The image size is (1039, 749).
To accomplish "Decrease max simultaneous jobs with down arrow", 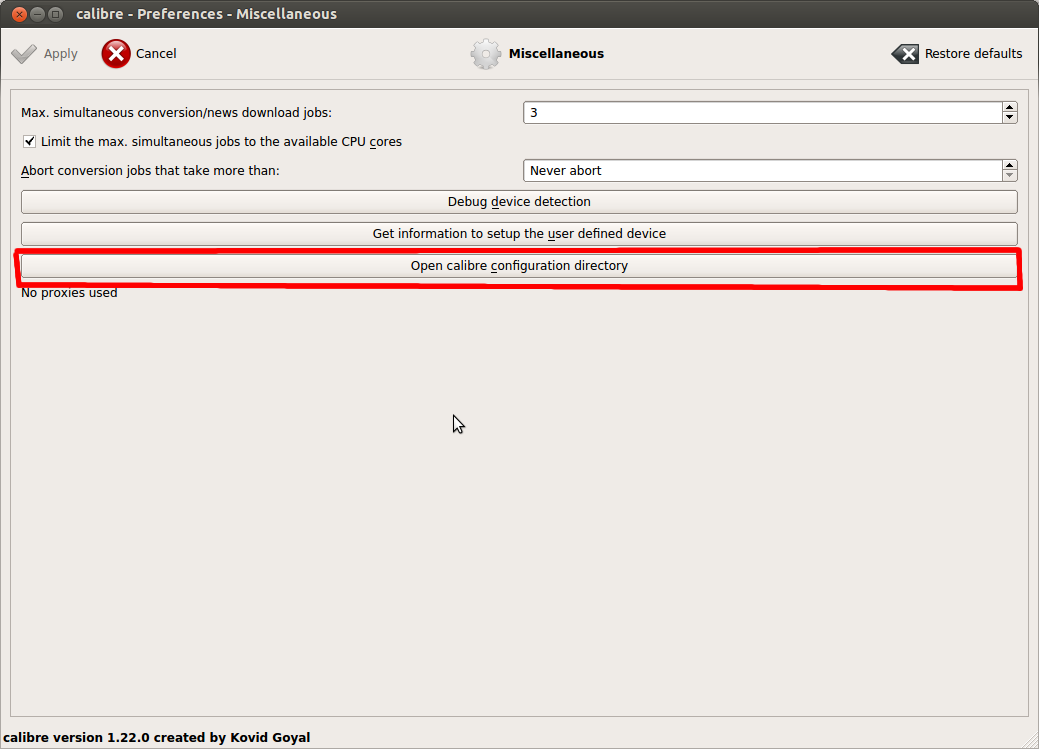I will (x=1009, y=118).
